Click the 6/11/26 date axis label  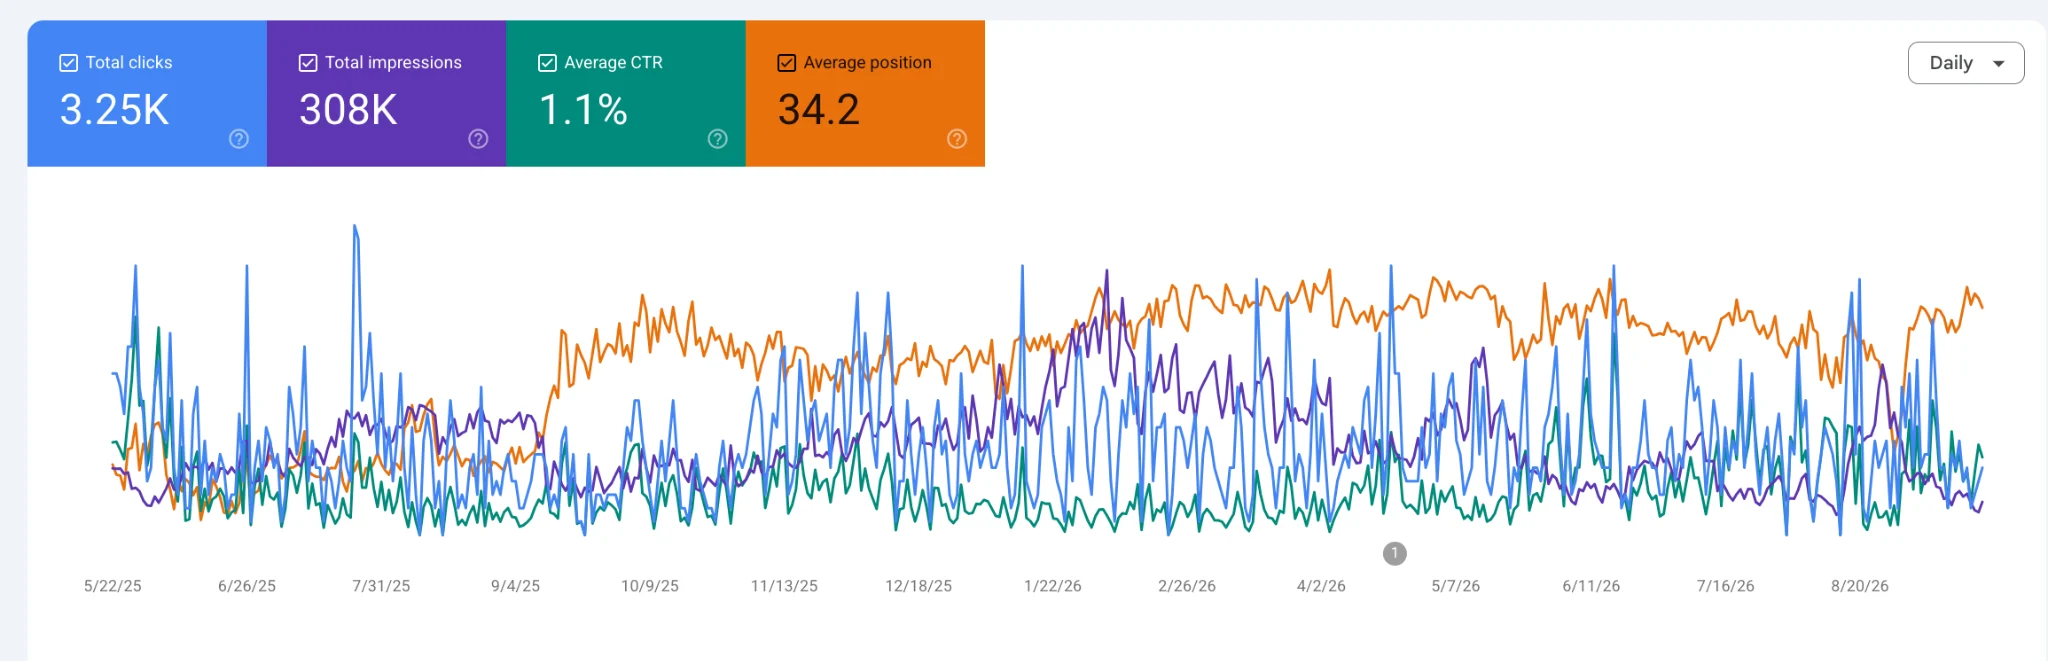pos(1591,586)
